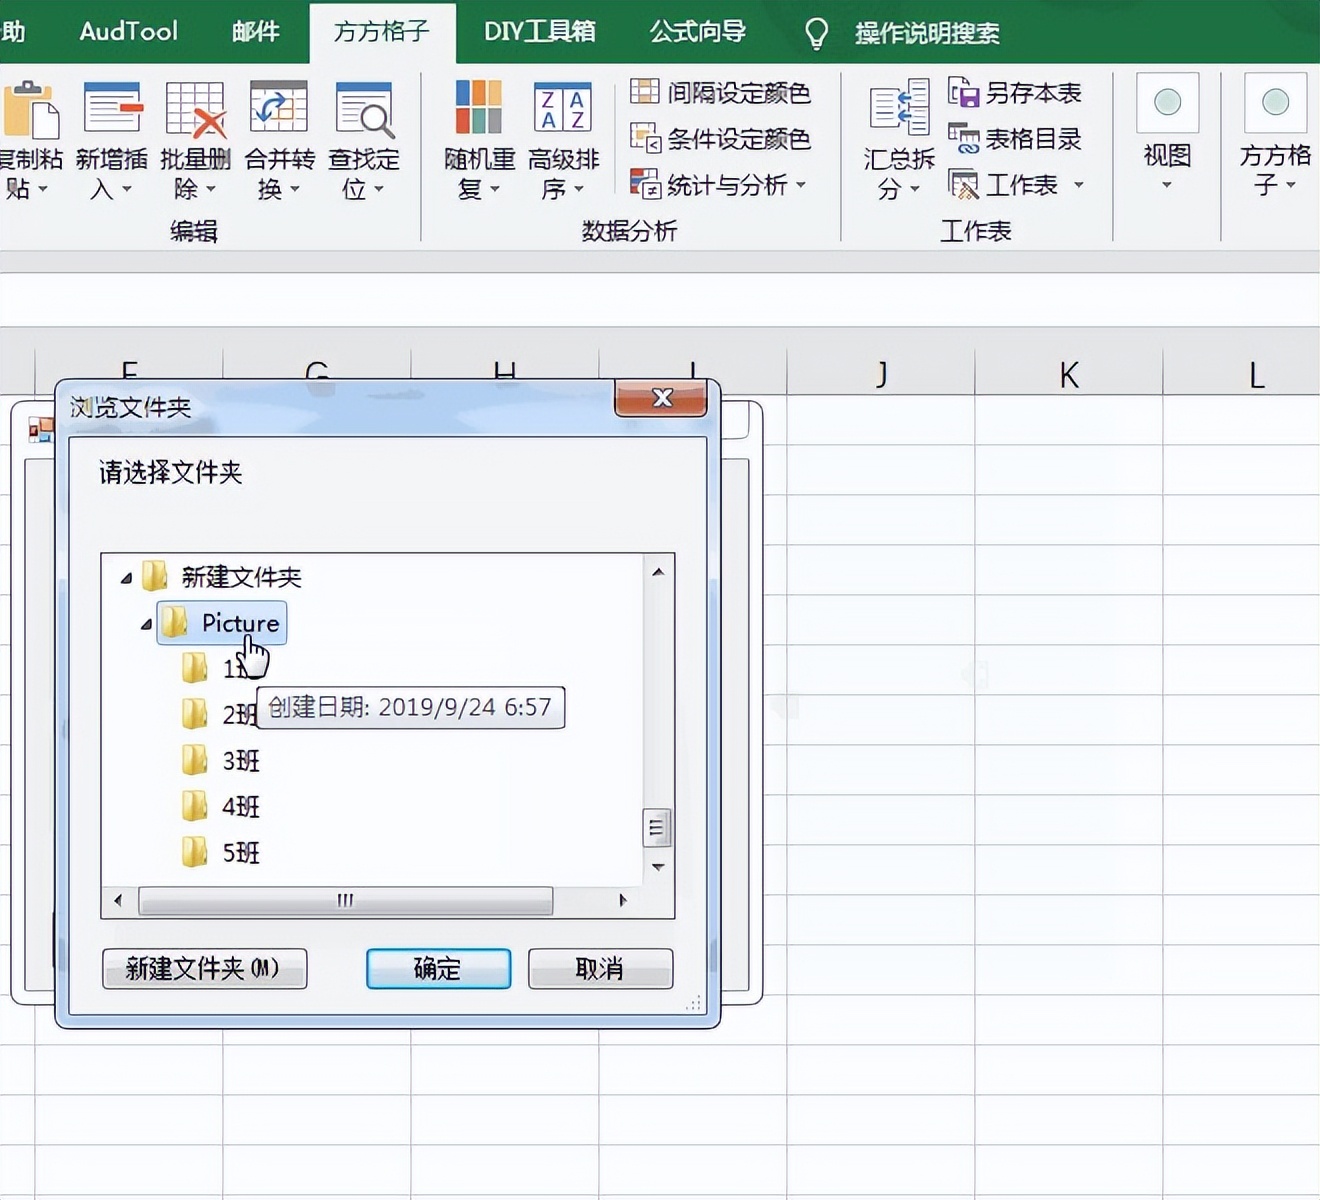
Task: Switch to the DIY工具箱 ribbon tab
Action: 538,31
